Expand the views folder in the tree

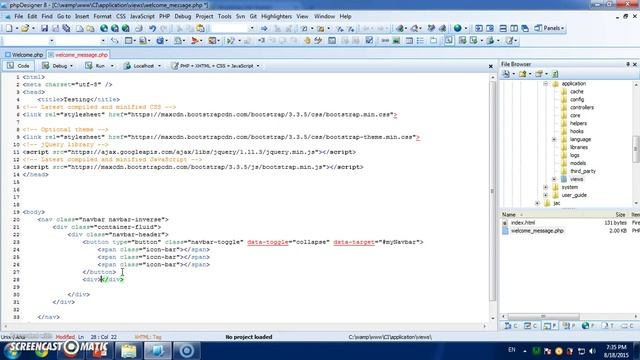[554, 179]
